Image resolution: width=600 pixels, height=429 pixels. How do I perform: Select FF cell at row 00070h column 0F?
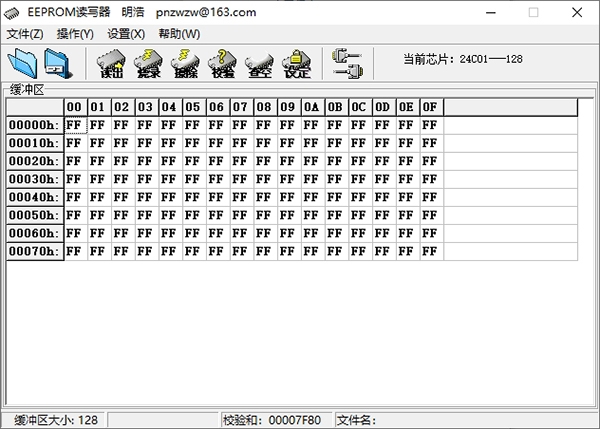(x=431, y=251)
